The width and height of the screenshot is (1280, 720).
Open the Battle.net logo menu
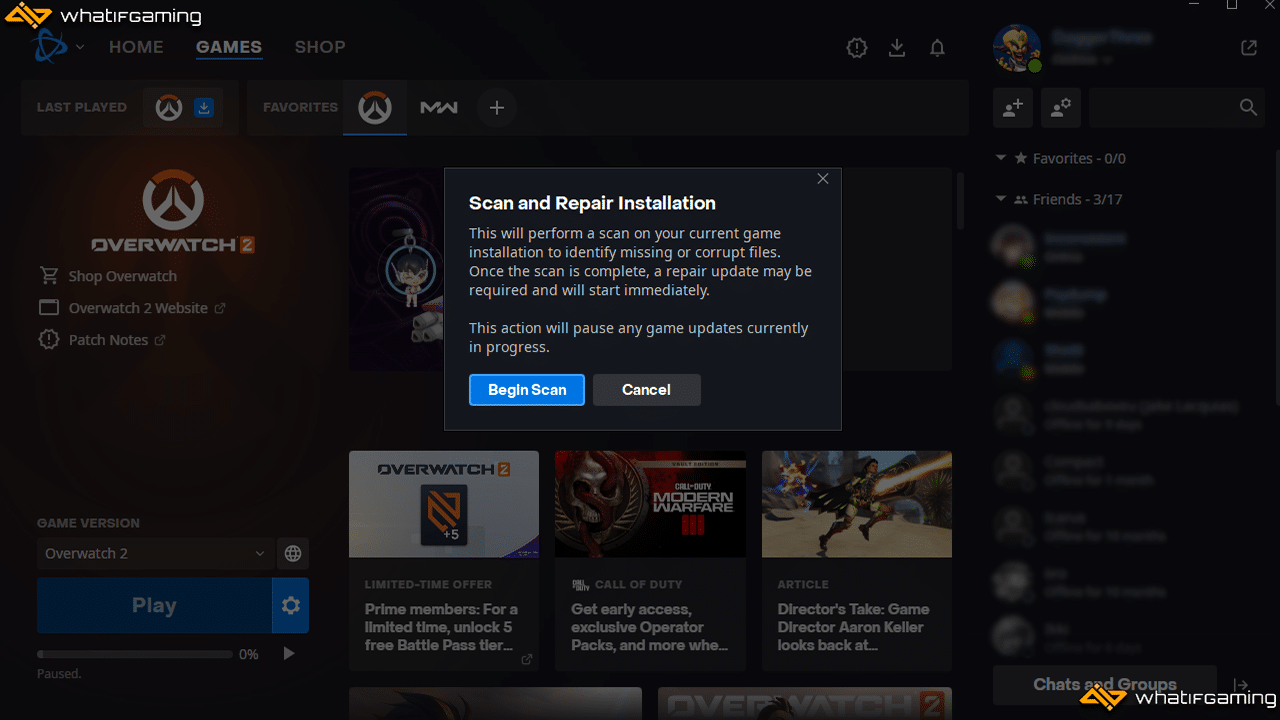tap(58, 47)
